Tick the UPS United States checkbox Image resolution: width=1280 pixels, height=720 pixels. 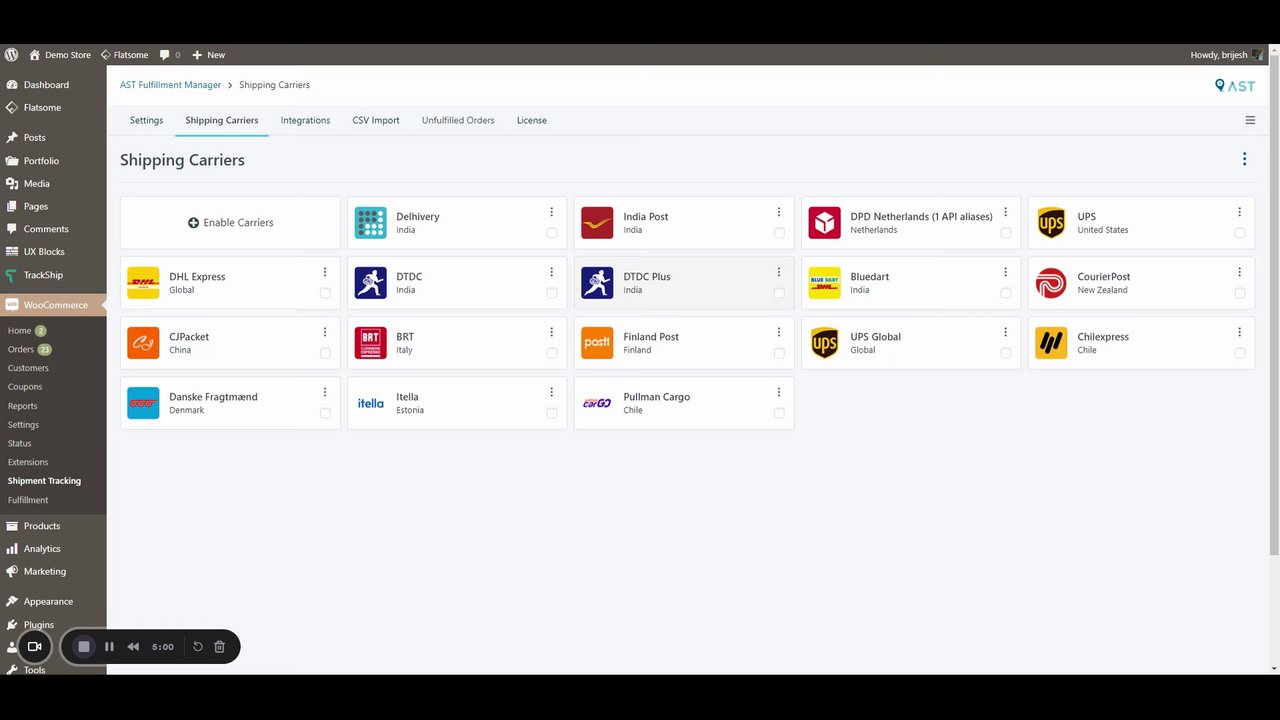(1240, 233)
